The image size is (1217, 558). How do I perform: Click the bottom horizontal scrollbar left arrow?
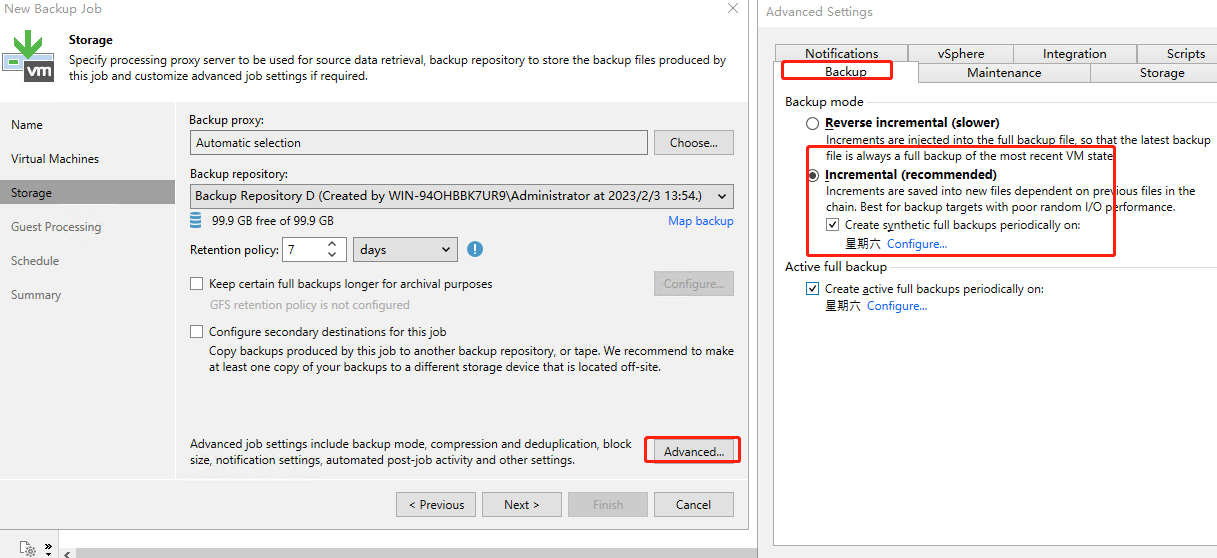68,552
